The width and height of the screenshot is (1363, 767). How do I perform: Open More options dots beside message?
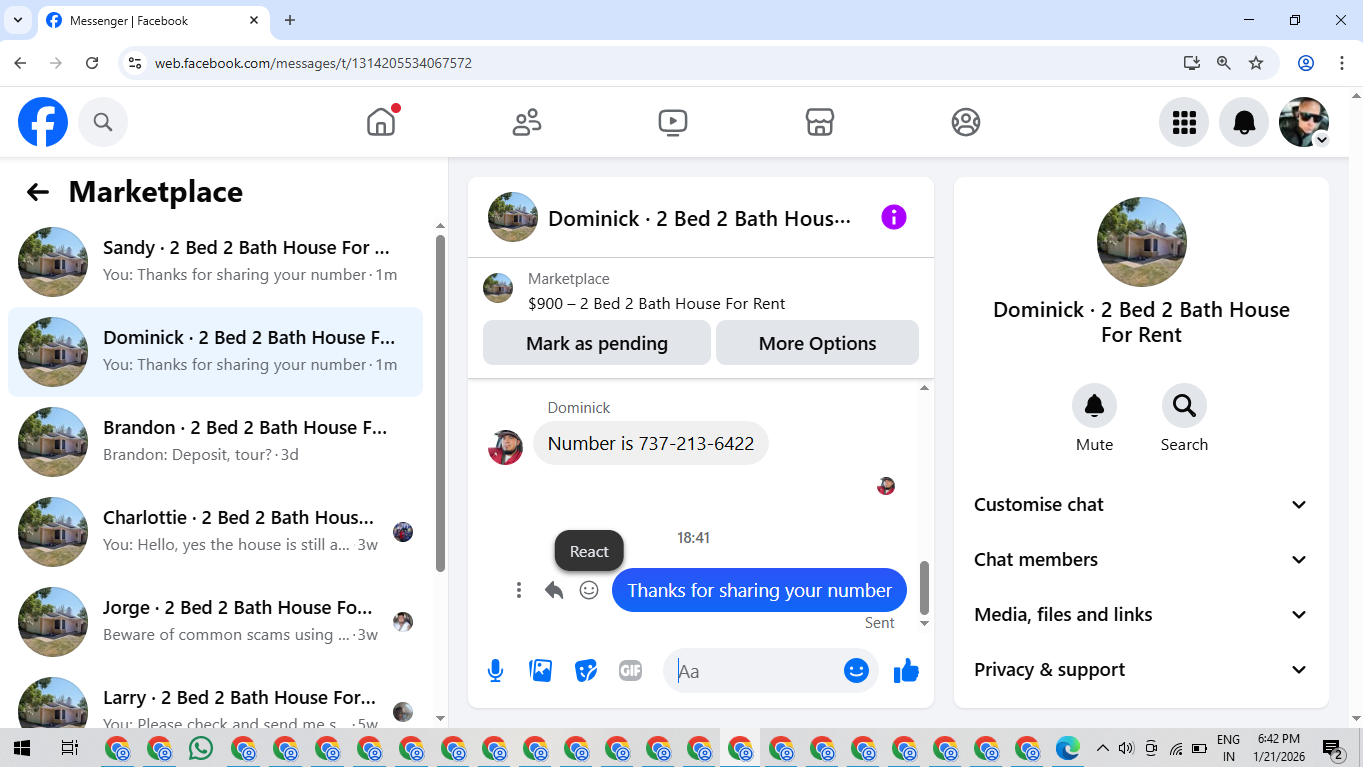(x=518, y=590)
